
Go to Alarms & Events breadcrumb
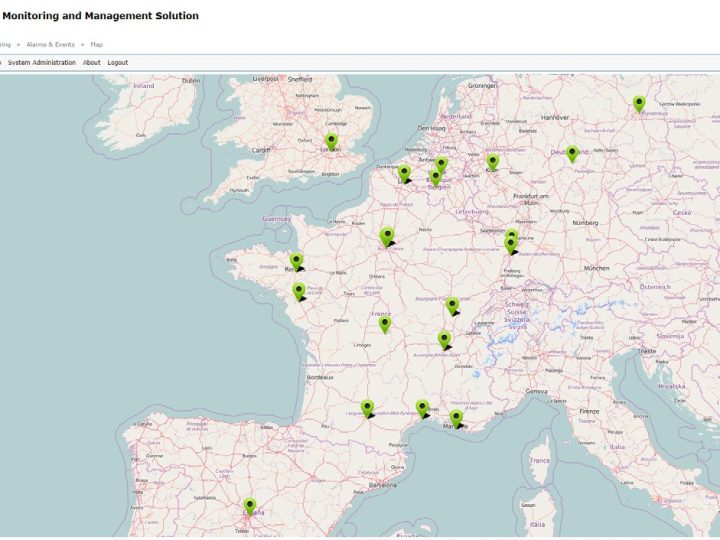click(51, 45)
